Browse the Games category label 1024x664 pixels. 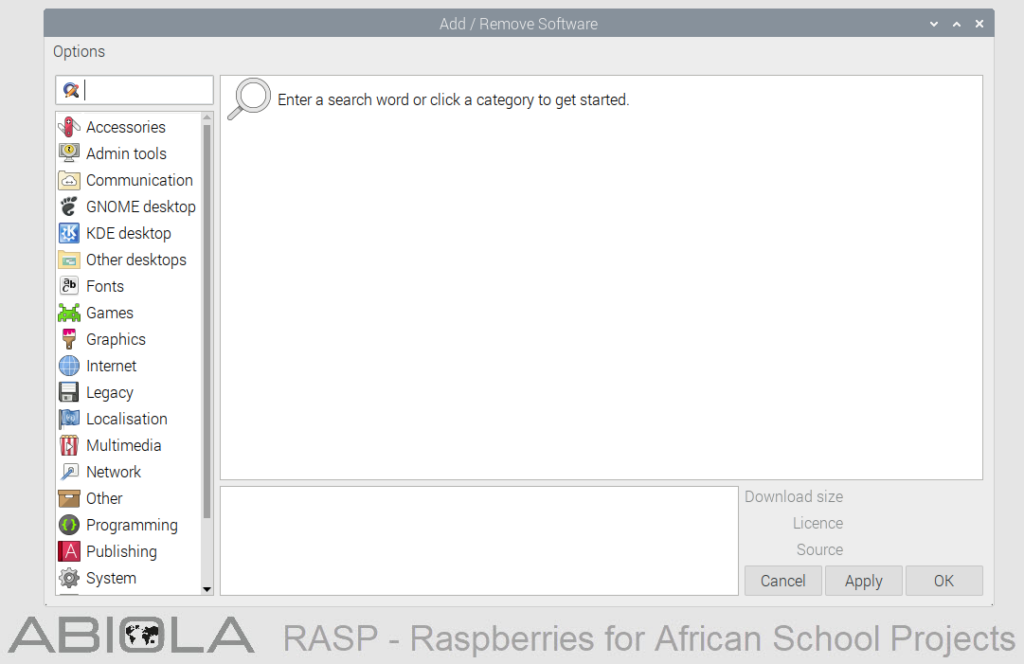[x=110, y=313]
